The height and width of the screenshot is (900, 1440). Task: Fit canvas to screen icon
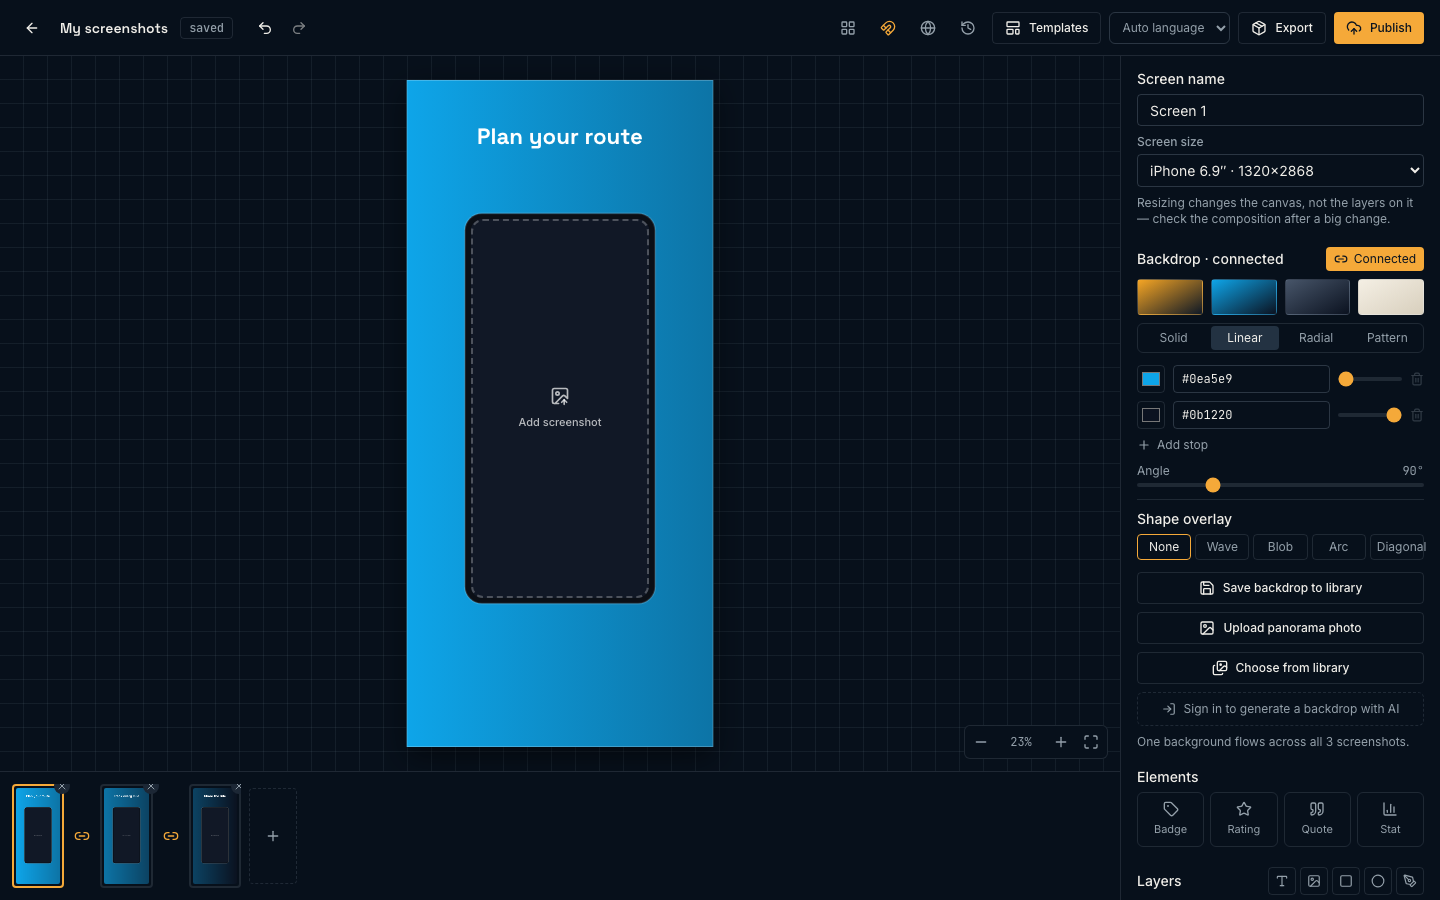click(x=1091, y=742)
